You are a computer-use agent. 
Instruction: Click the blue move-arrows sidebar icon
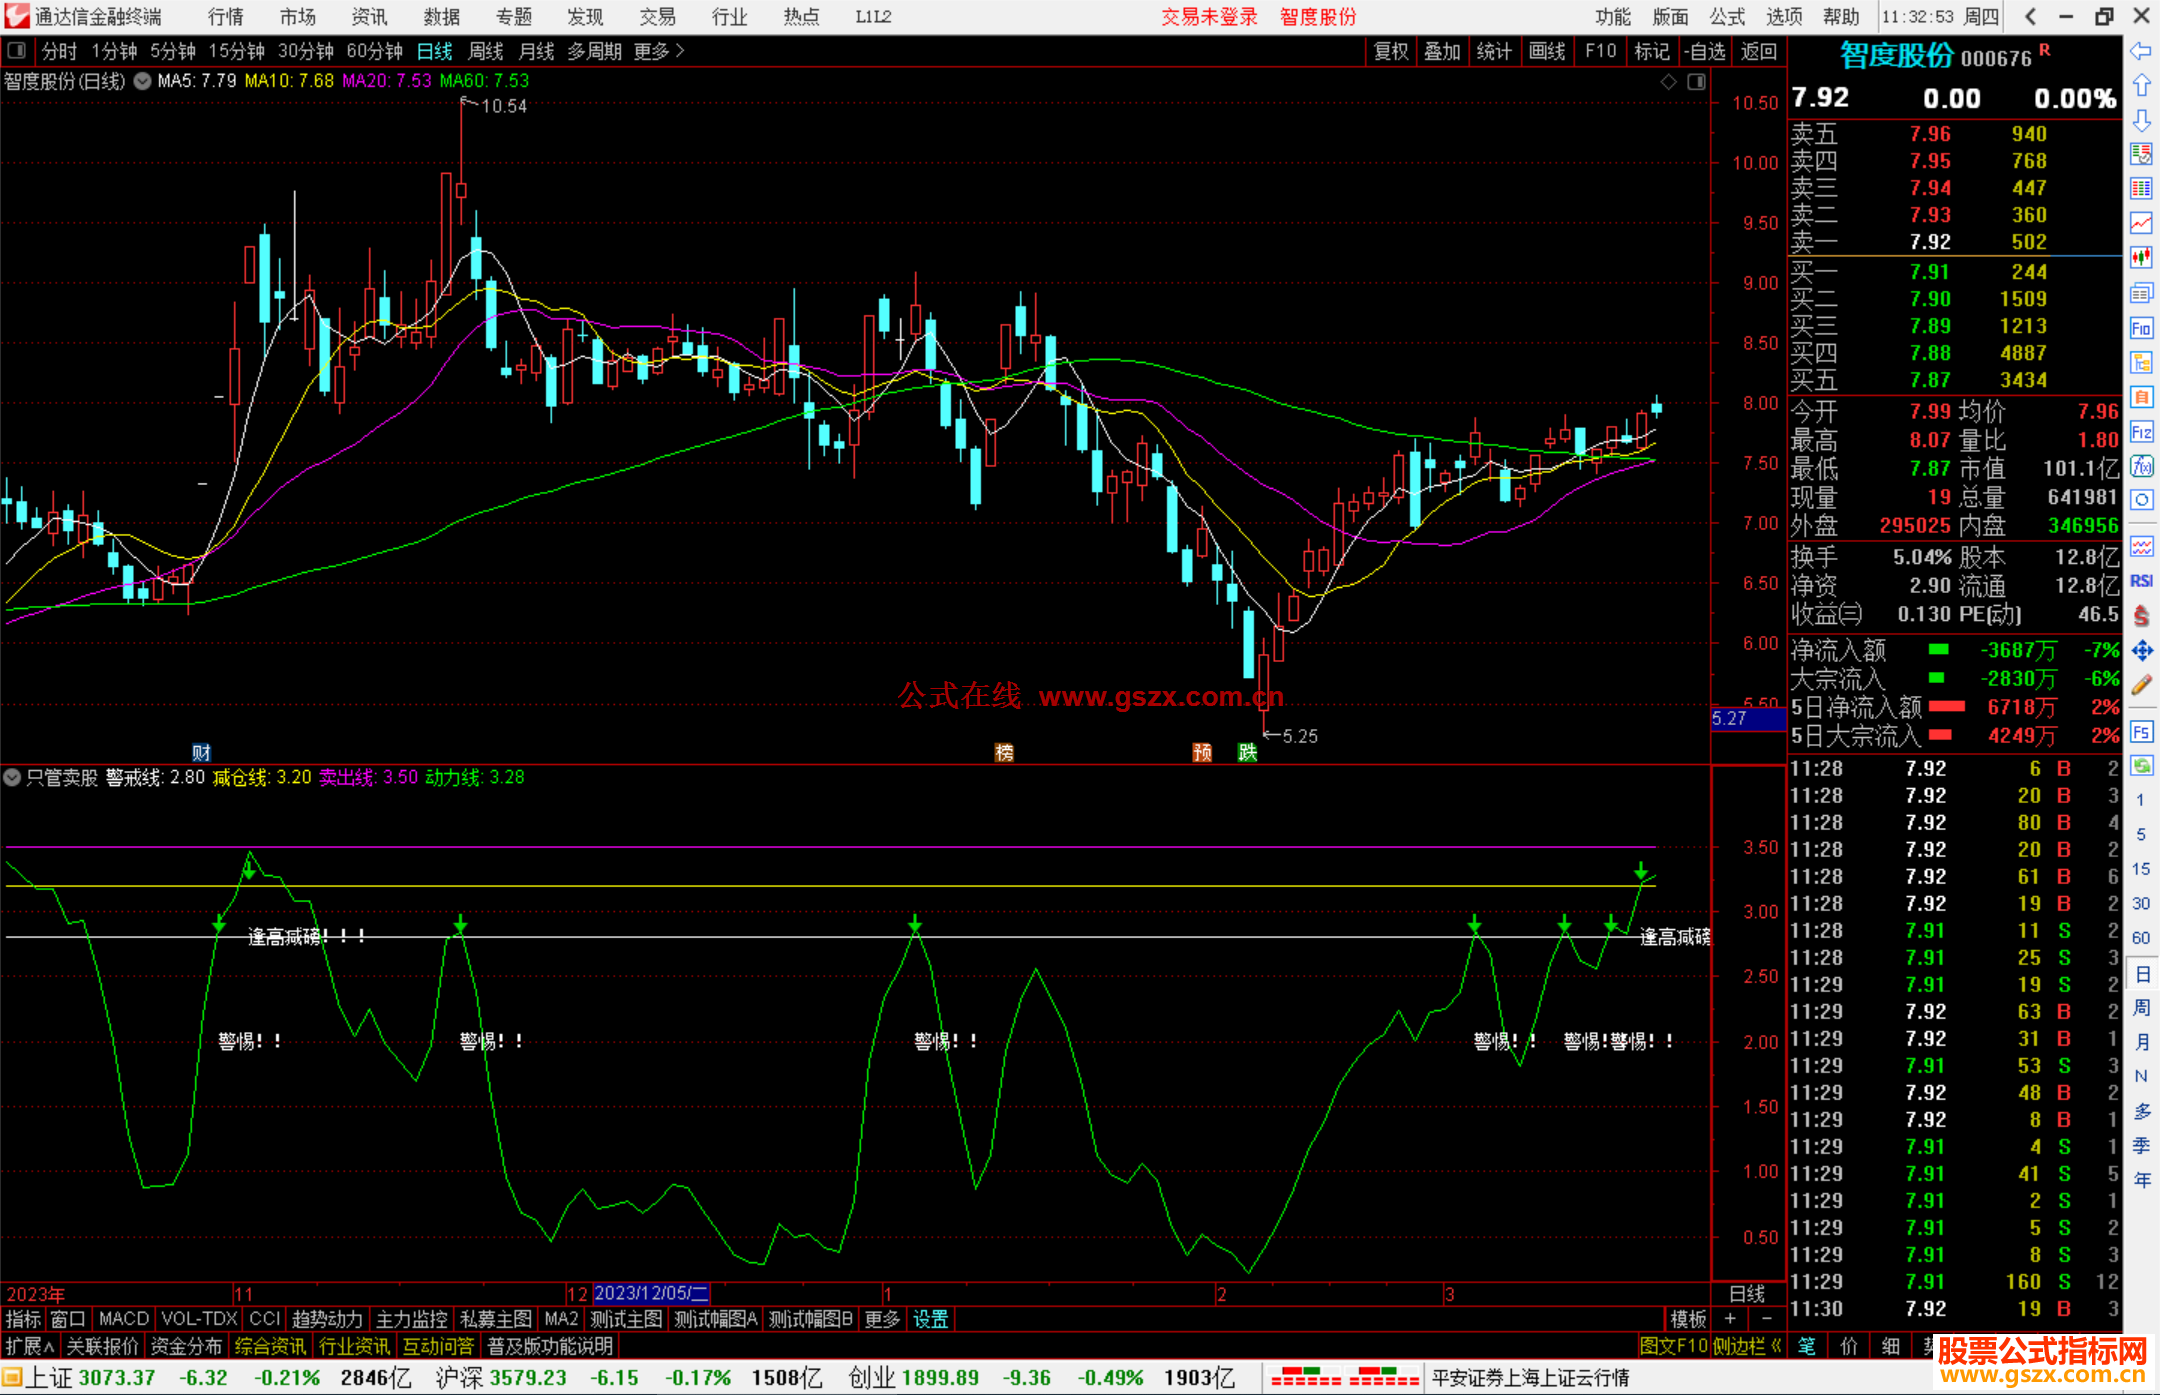2141,651
